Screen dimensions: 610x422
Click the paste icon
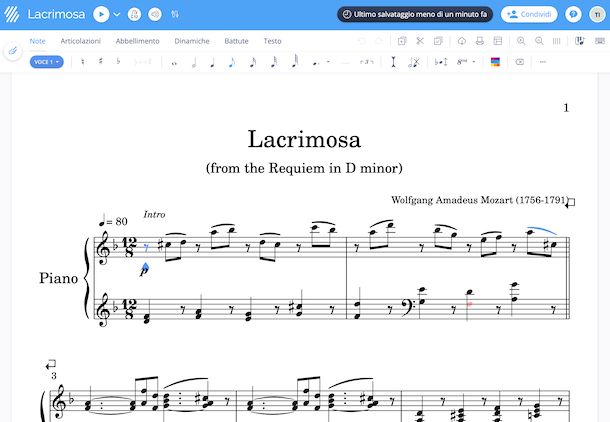point(438,41)
